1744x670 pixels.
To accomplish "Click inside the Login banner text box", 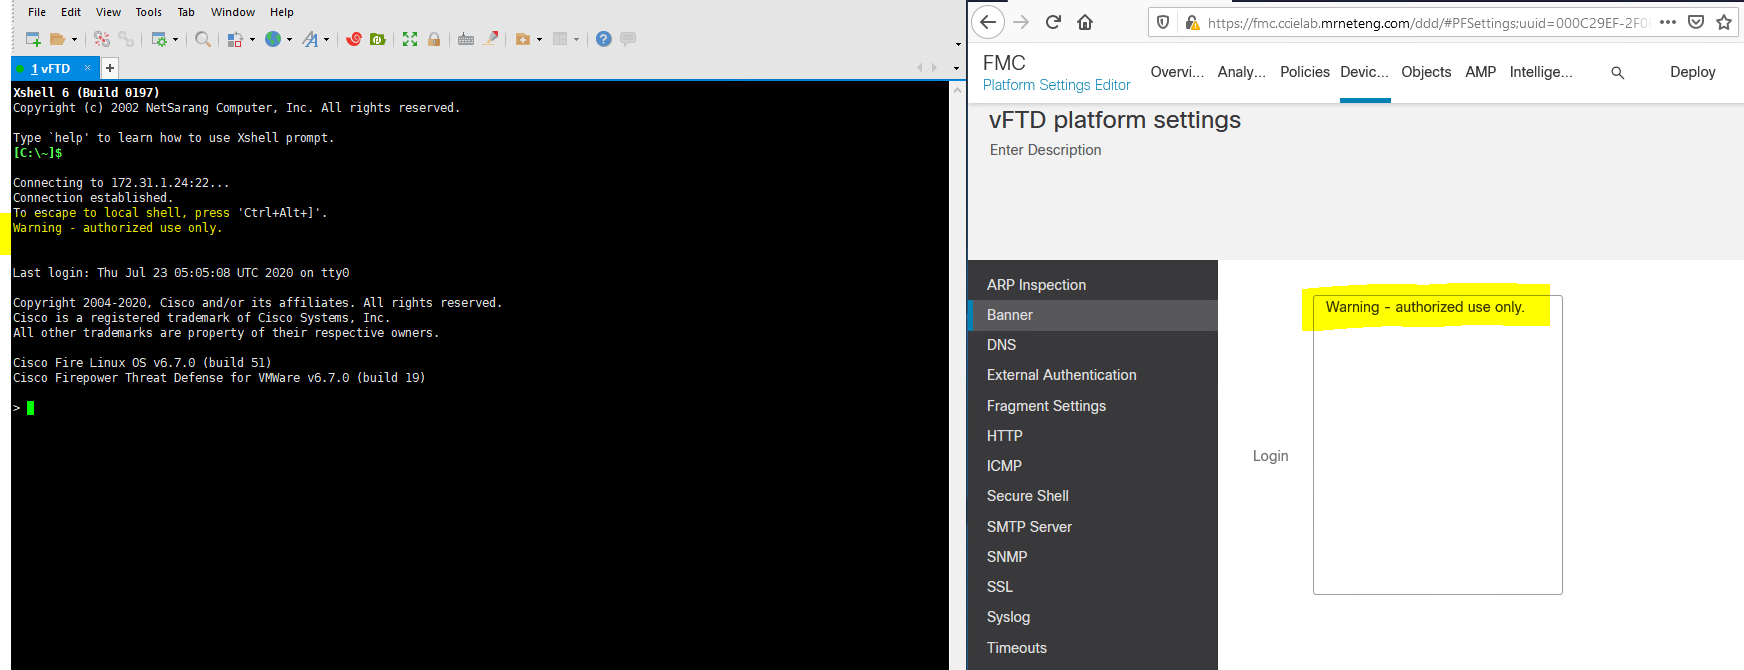I will (1437, 450).
